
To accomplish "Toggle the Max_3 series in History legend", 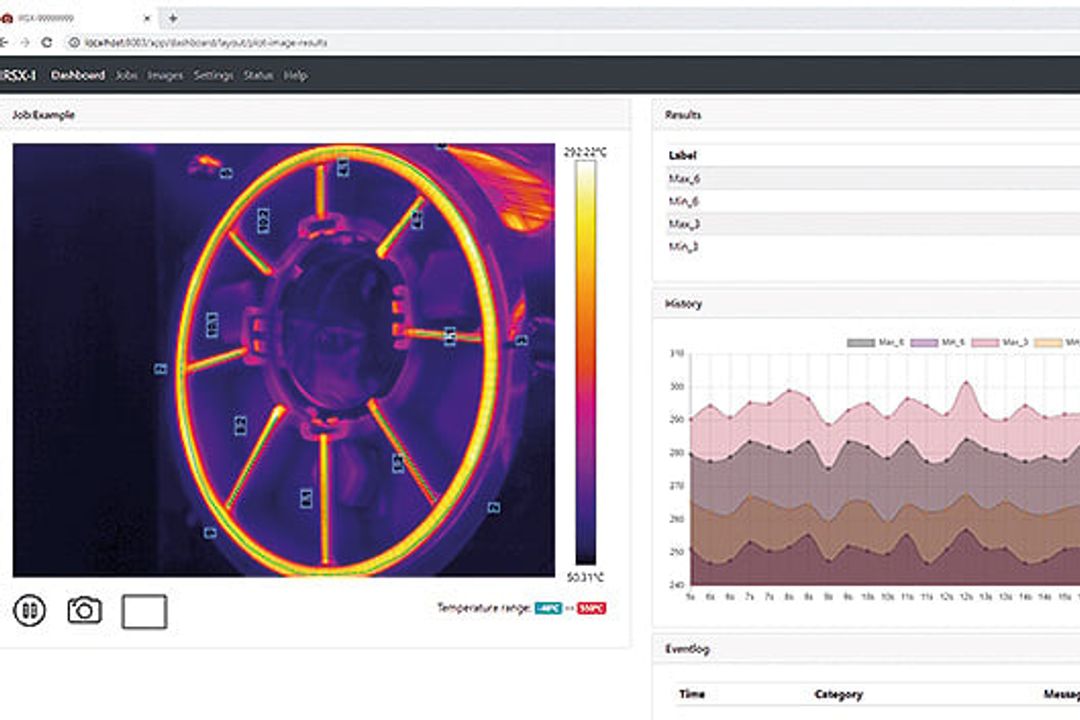I will point(999,342).
